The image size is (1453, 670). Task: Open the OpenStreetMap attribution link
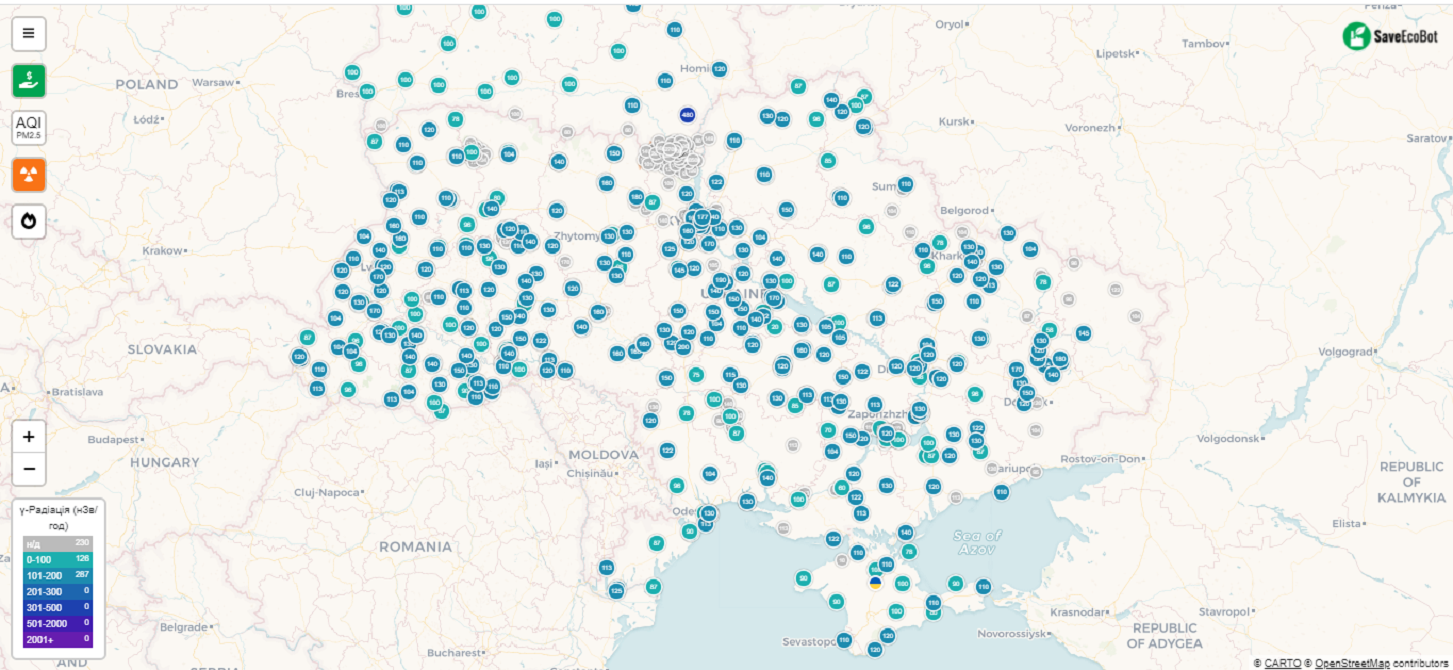tap(1351, 663)
